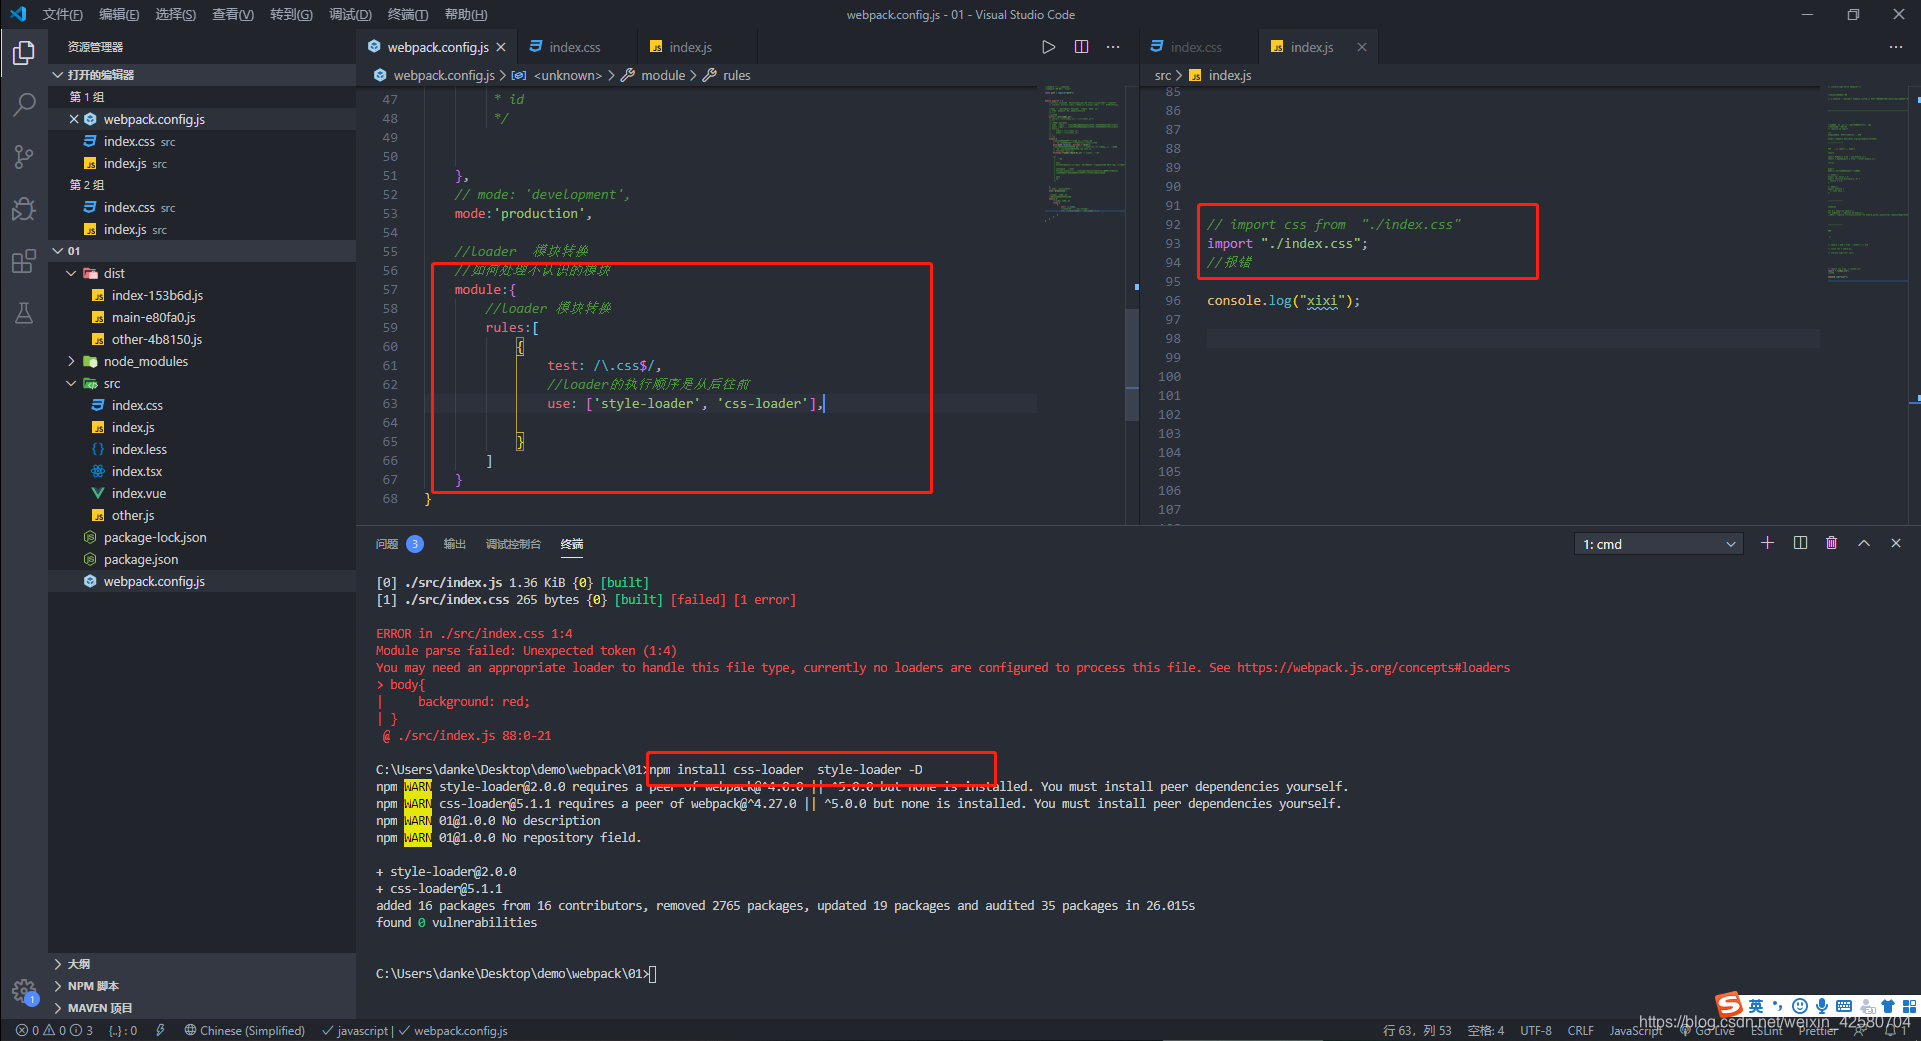The height and width of the screenshot is (1041, 1921).
Task: Kill terminal with trash icon
Action: (1832, 543)
